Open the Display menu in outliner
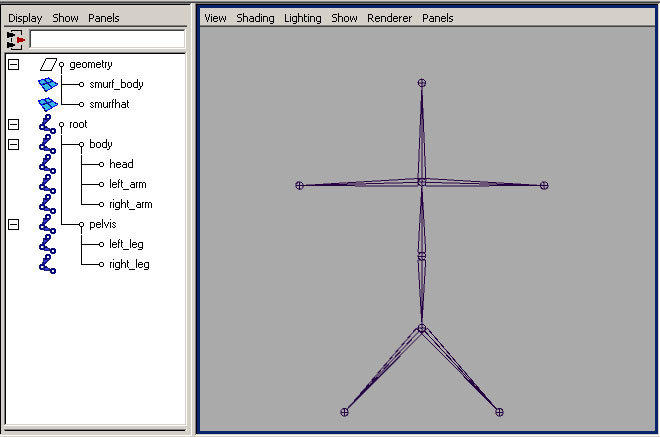 tap(25, 18)
